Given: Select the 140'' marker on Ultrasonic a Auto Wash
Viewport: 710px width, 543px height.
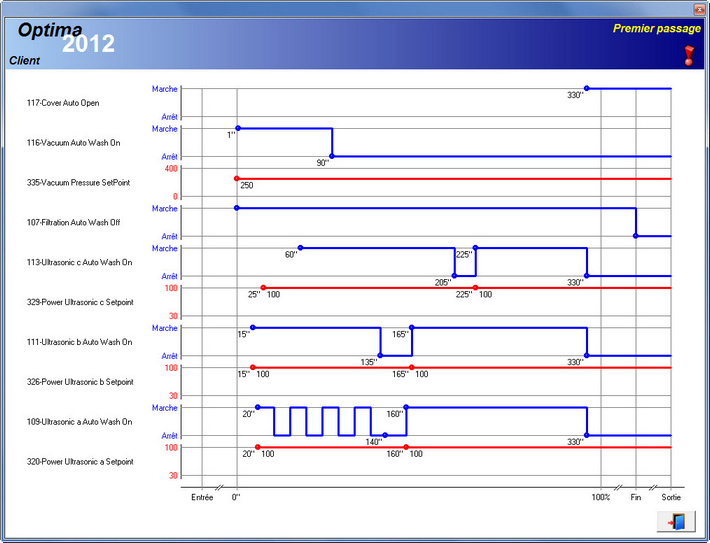Looking at the screenshot, I should coord(385,435).
